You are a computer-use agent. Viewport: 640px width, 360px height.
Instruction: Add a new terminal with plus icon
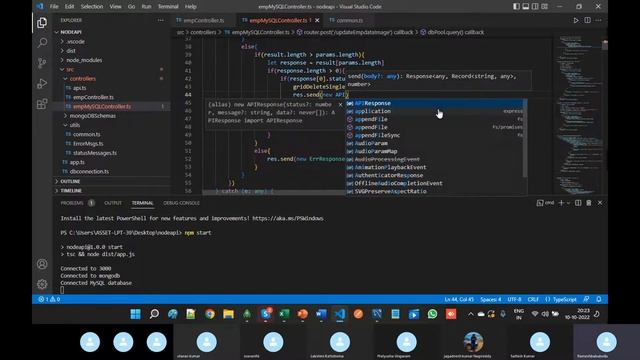click(561, 203)
